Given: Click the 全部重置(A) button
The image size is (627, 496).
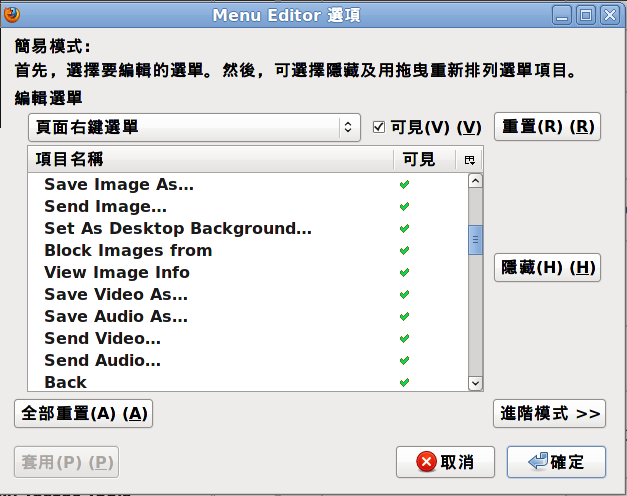Looking at the screenshot, I should [84, 413].
